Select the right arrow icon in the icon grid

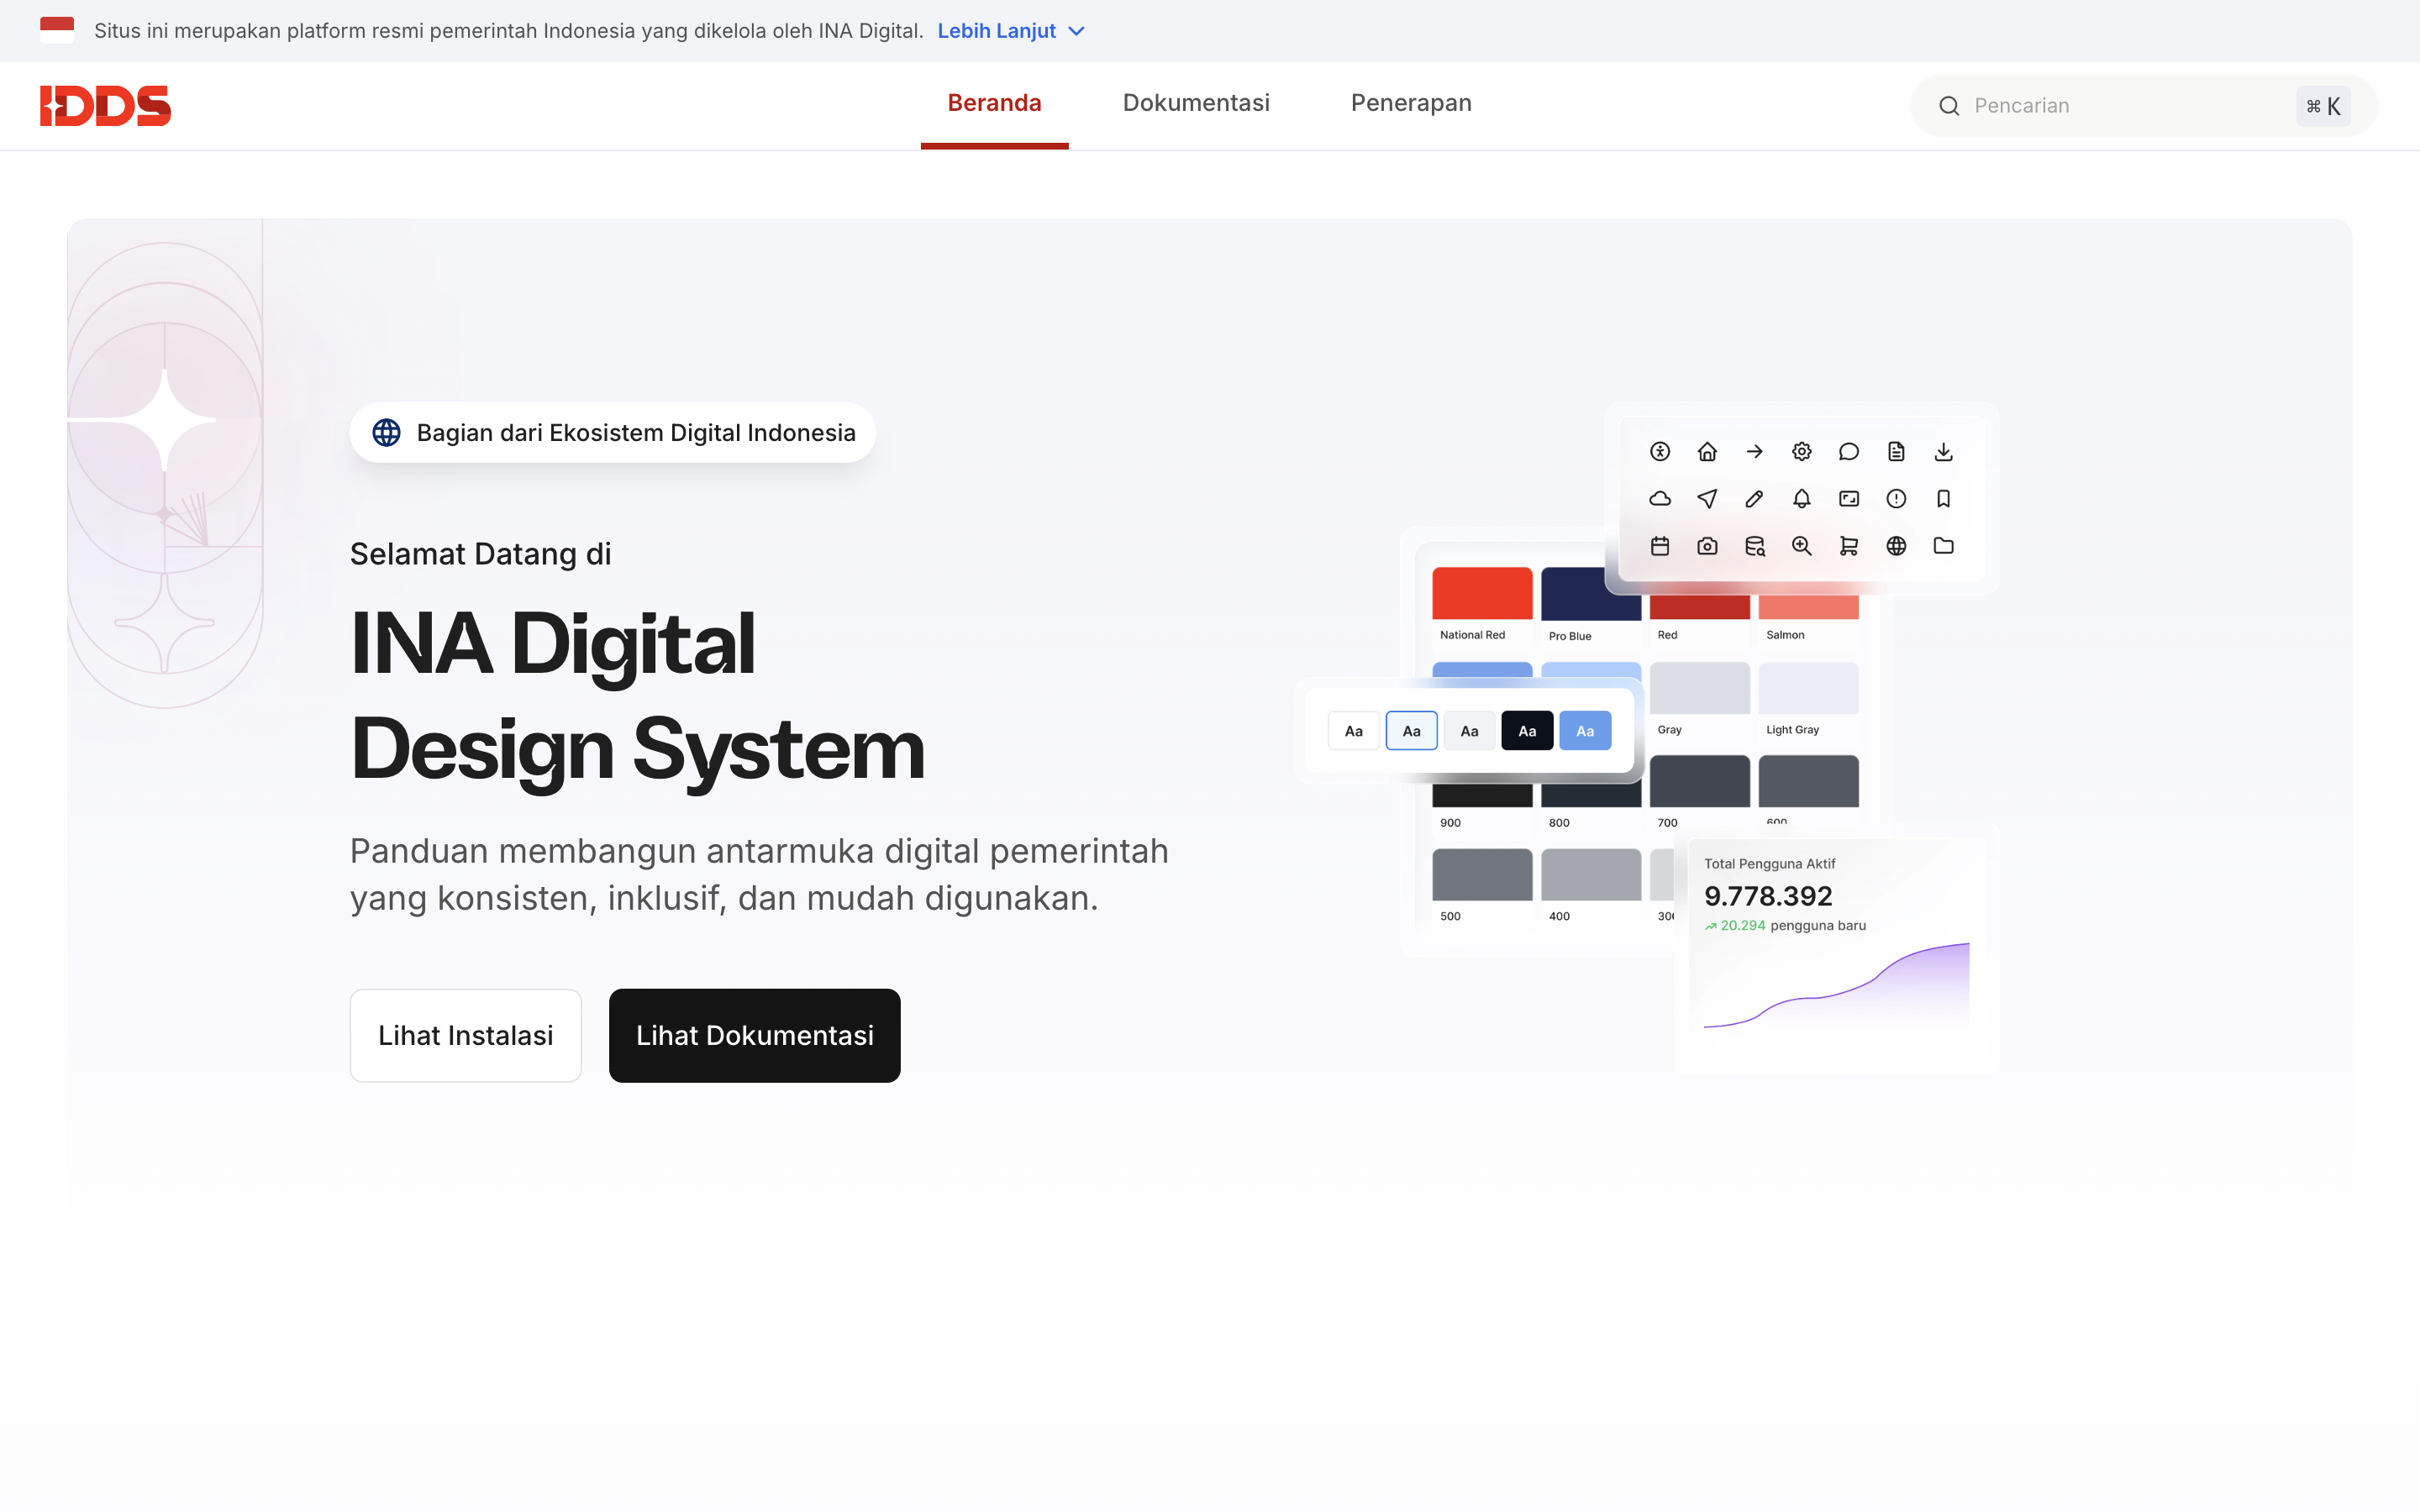1754,452
